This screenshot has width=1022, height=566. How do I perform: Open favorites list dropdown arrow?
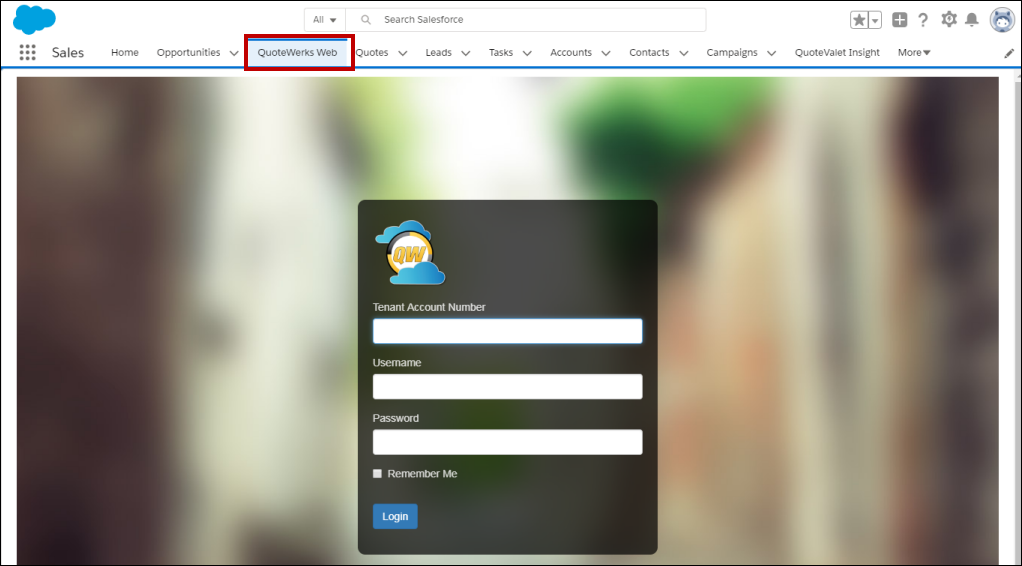[x=875, y=20]
